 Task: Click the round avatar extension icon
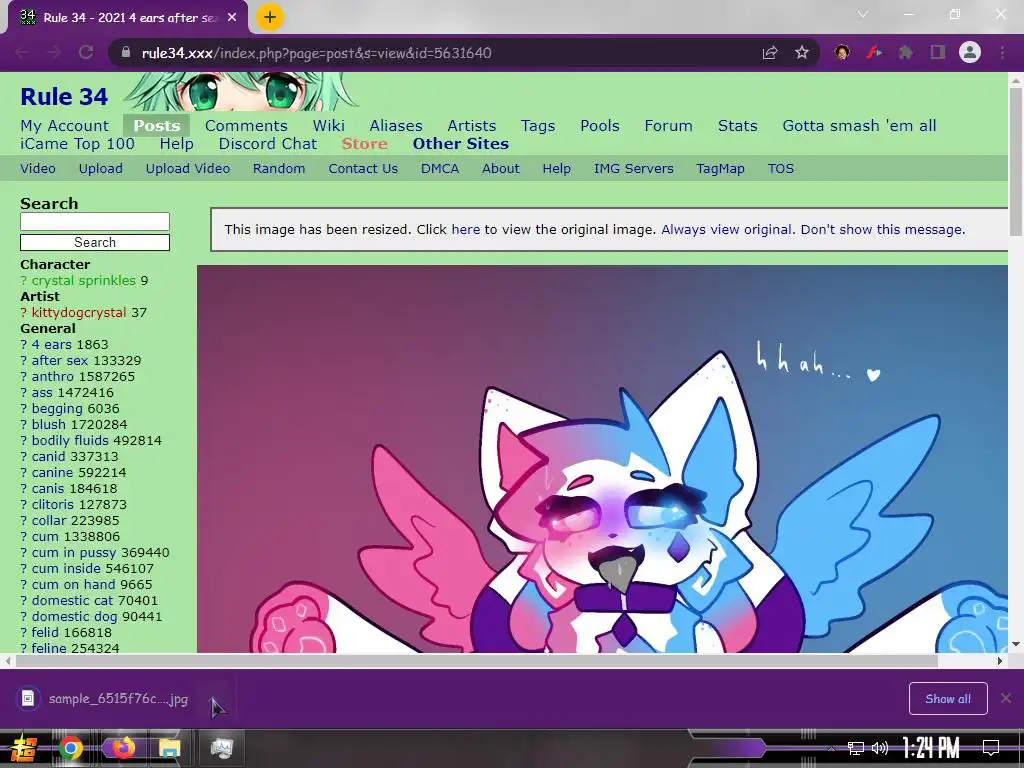pos(842,53)
